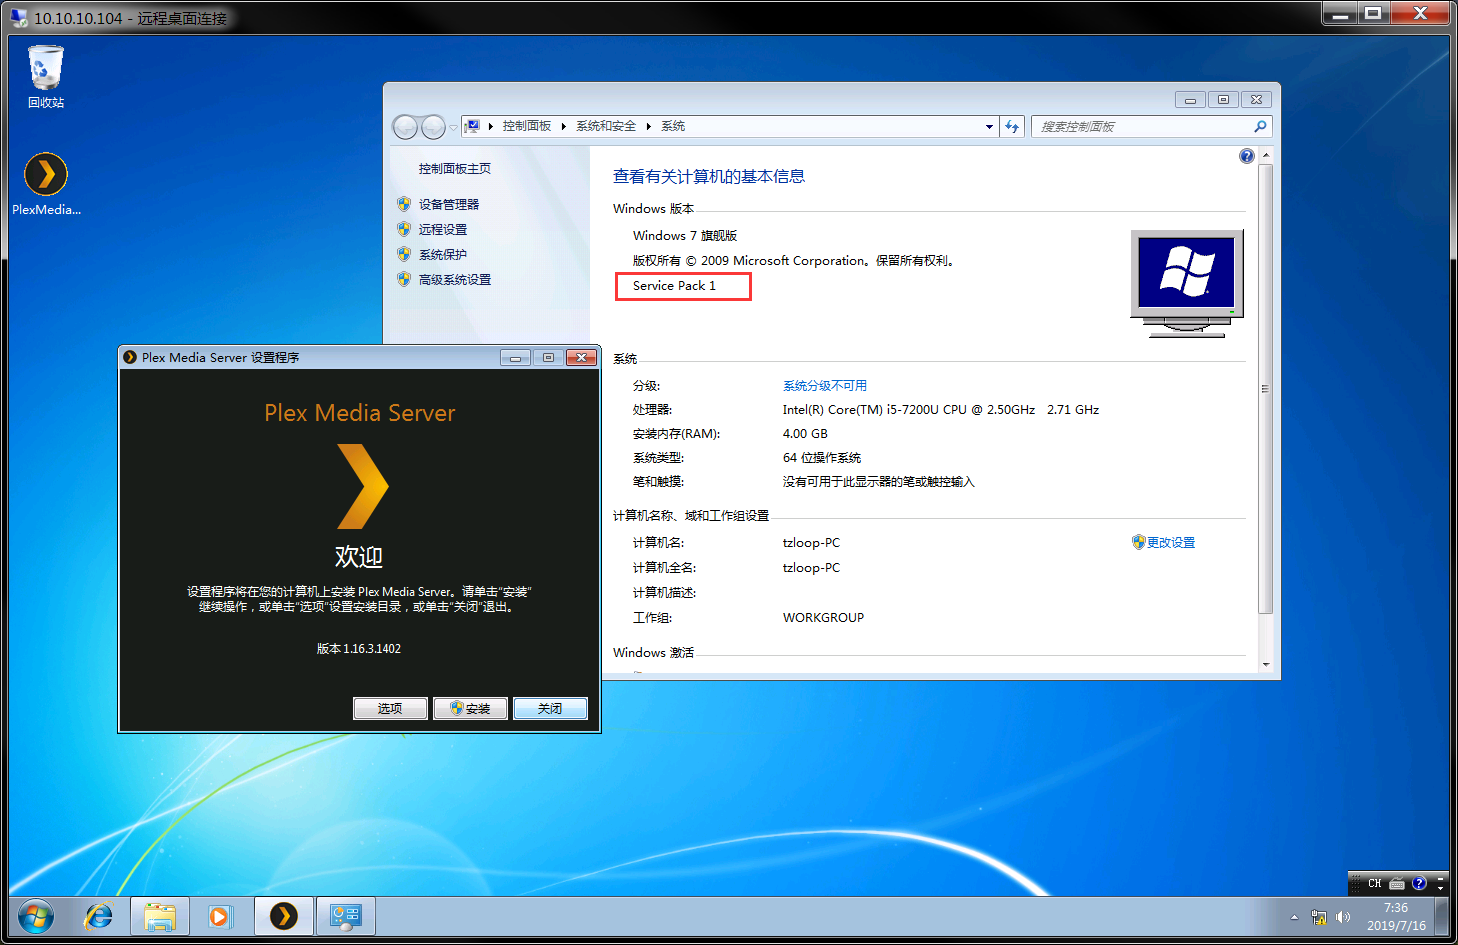Click the 4.00 GB installed memory value

point(805,434)
